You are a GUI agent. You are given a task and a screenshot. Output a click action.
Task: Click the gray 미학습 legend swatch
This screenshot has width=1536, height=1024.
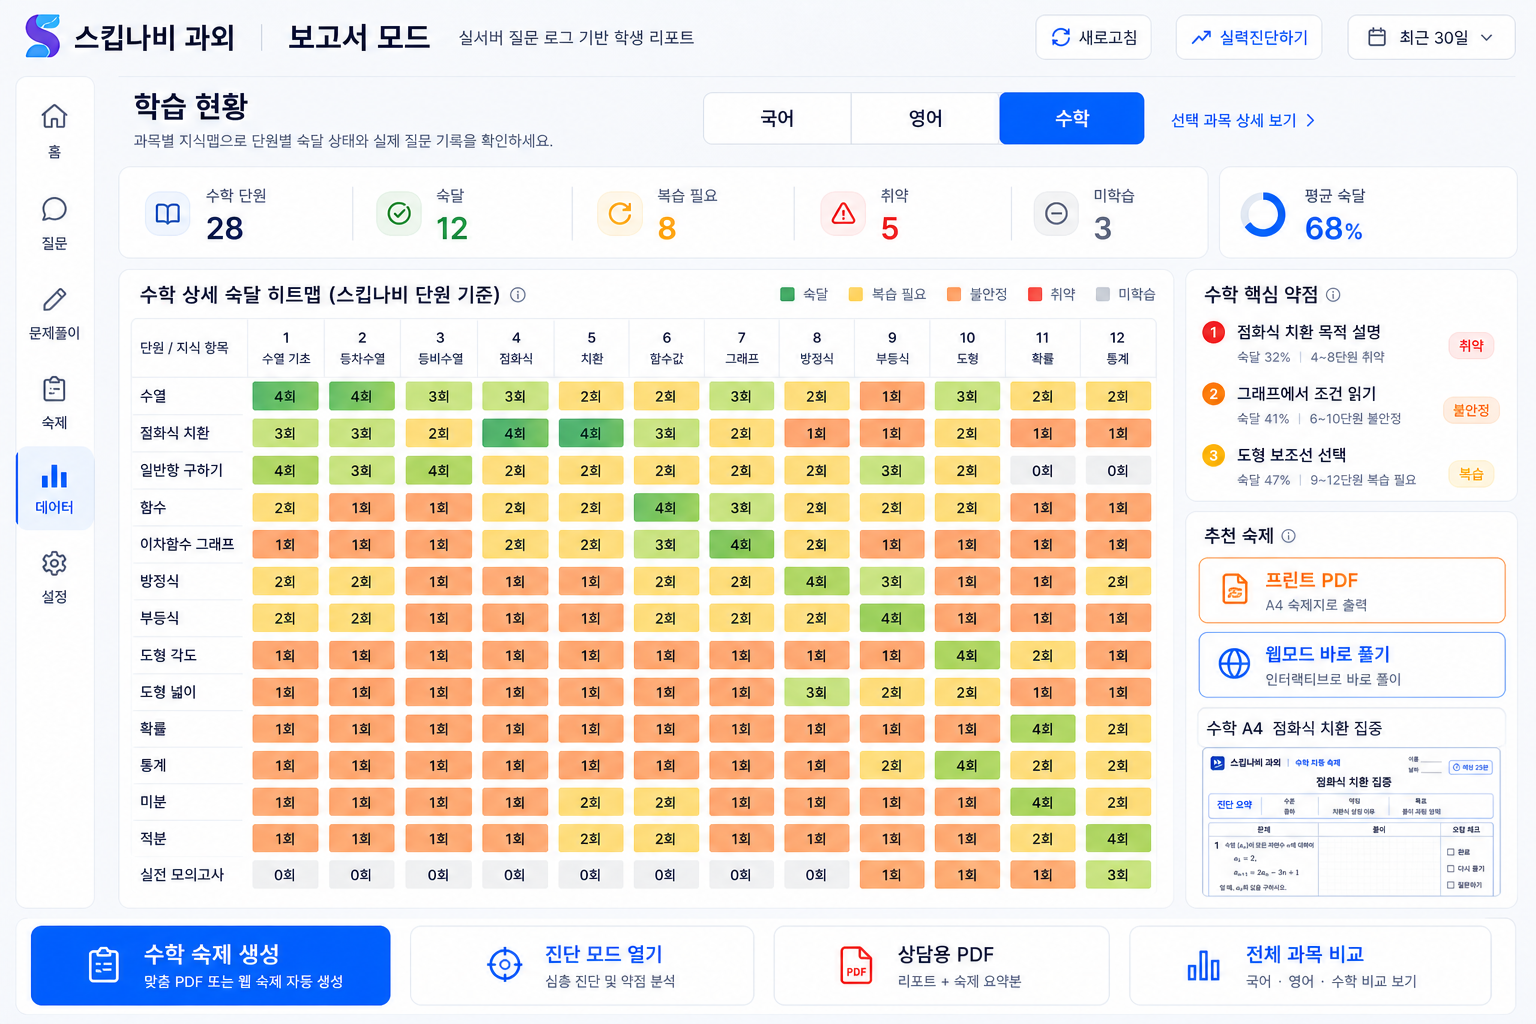pyautogui.click(x=1103, y=294)
